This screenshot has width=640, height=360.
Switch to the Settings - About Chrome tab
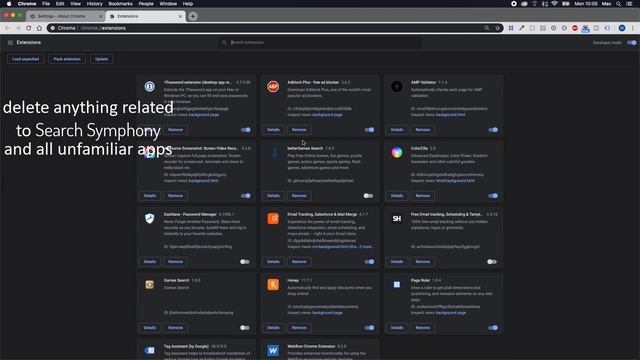[x=65, y=16]
